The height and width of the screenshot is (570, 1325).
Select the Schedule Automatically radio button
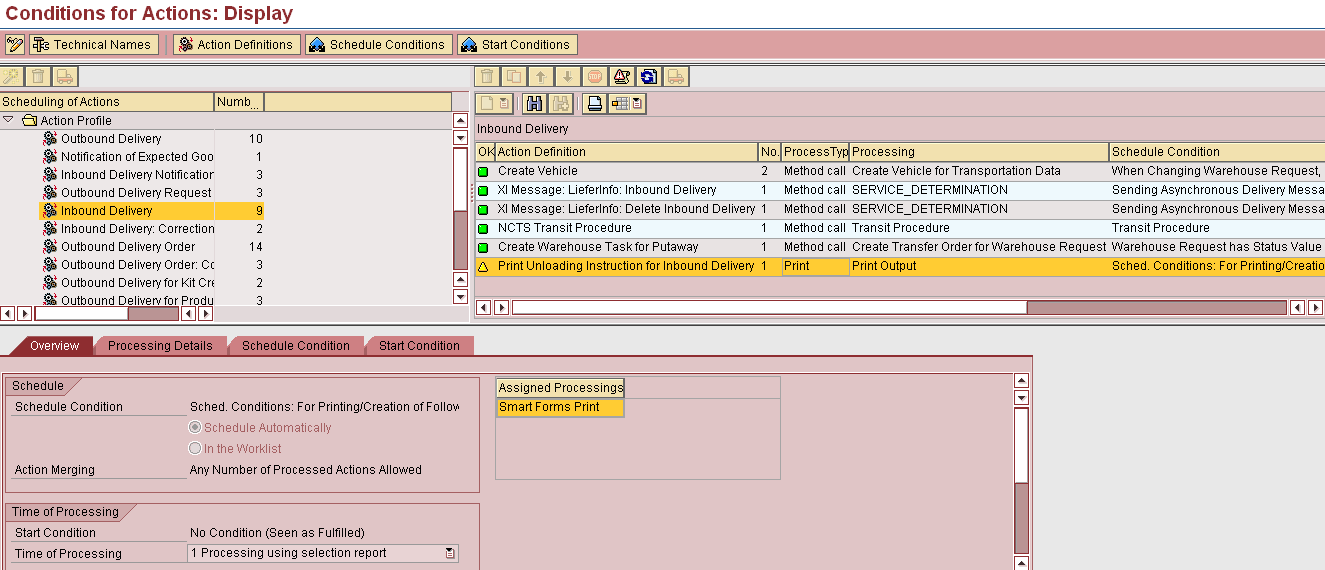(x=196, y=428)
